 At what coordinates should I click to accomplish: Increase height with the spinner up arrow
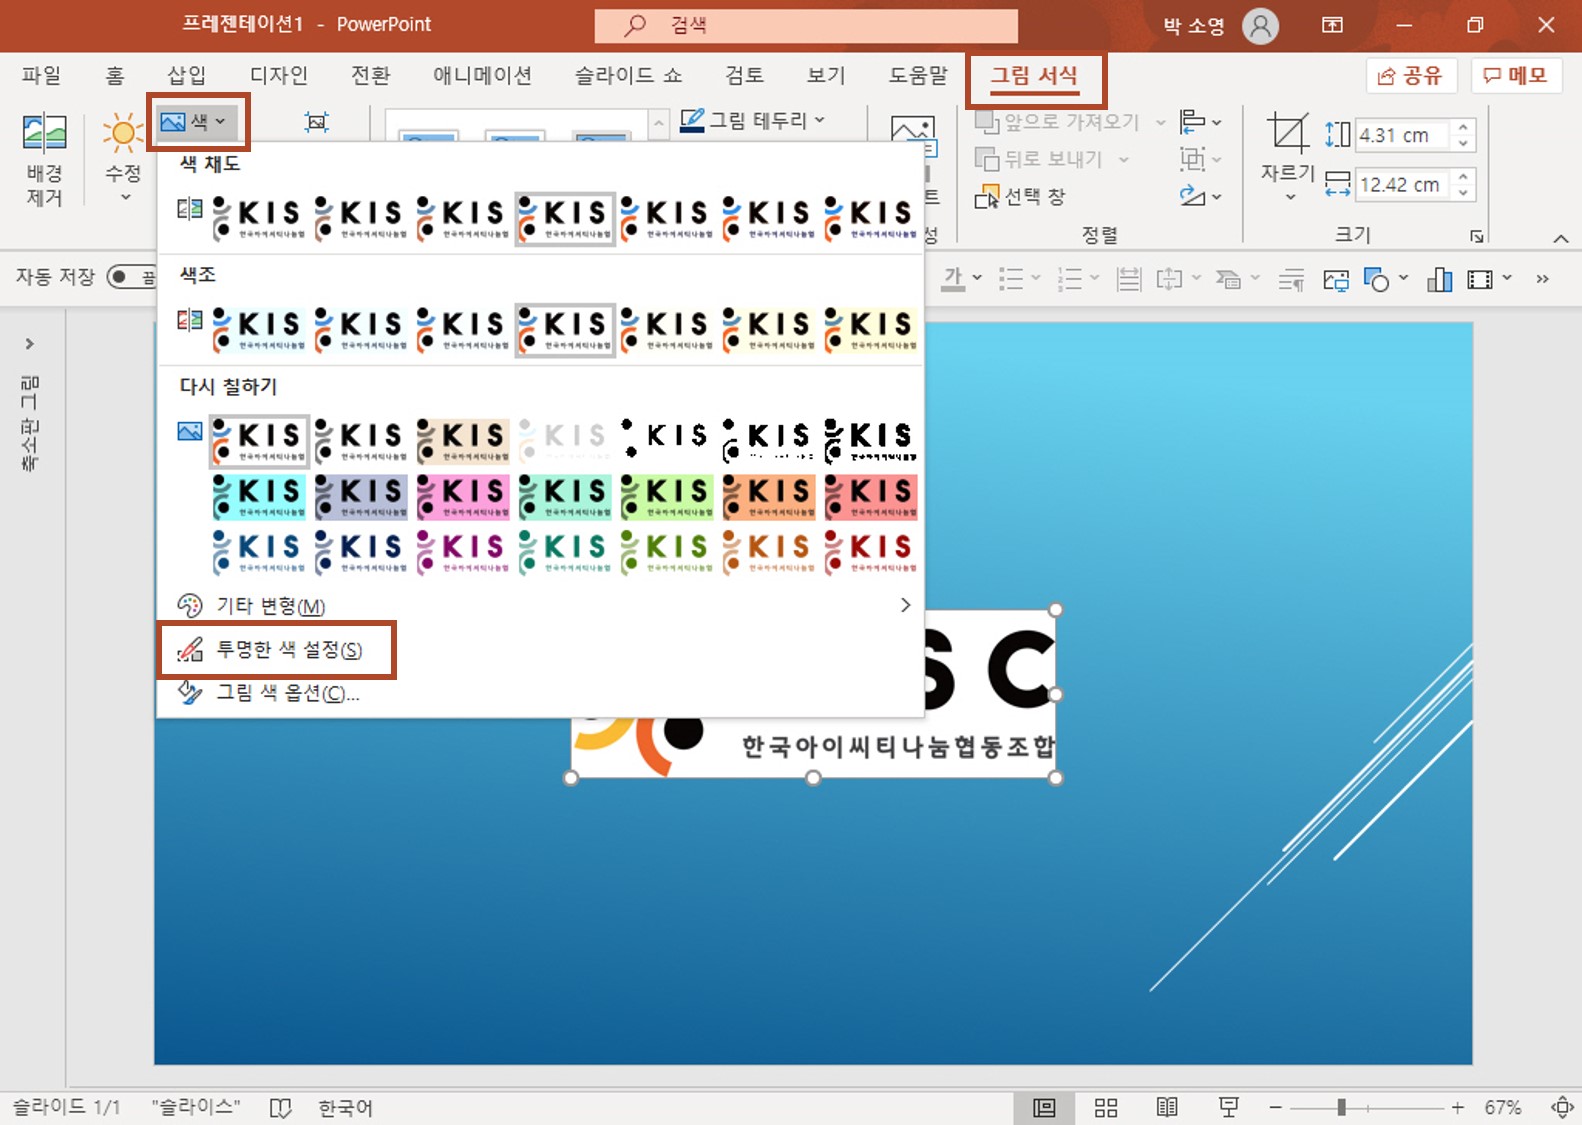pos(1463,127)
